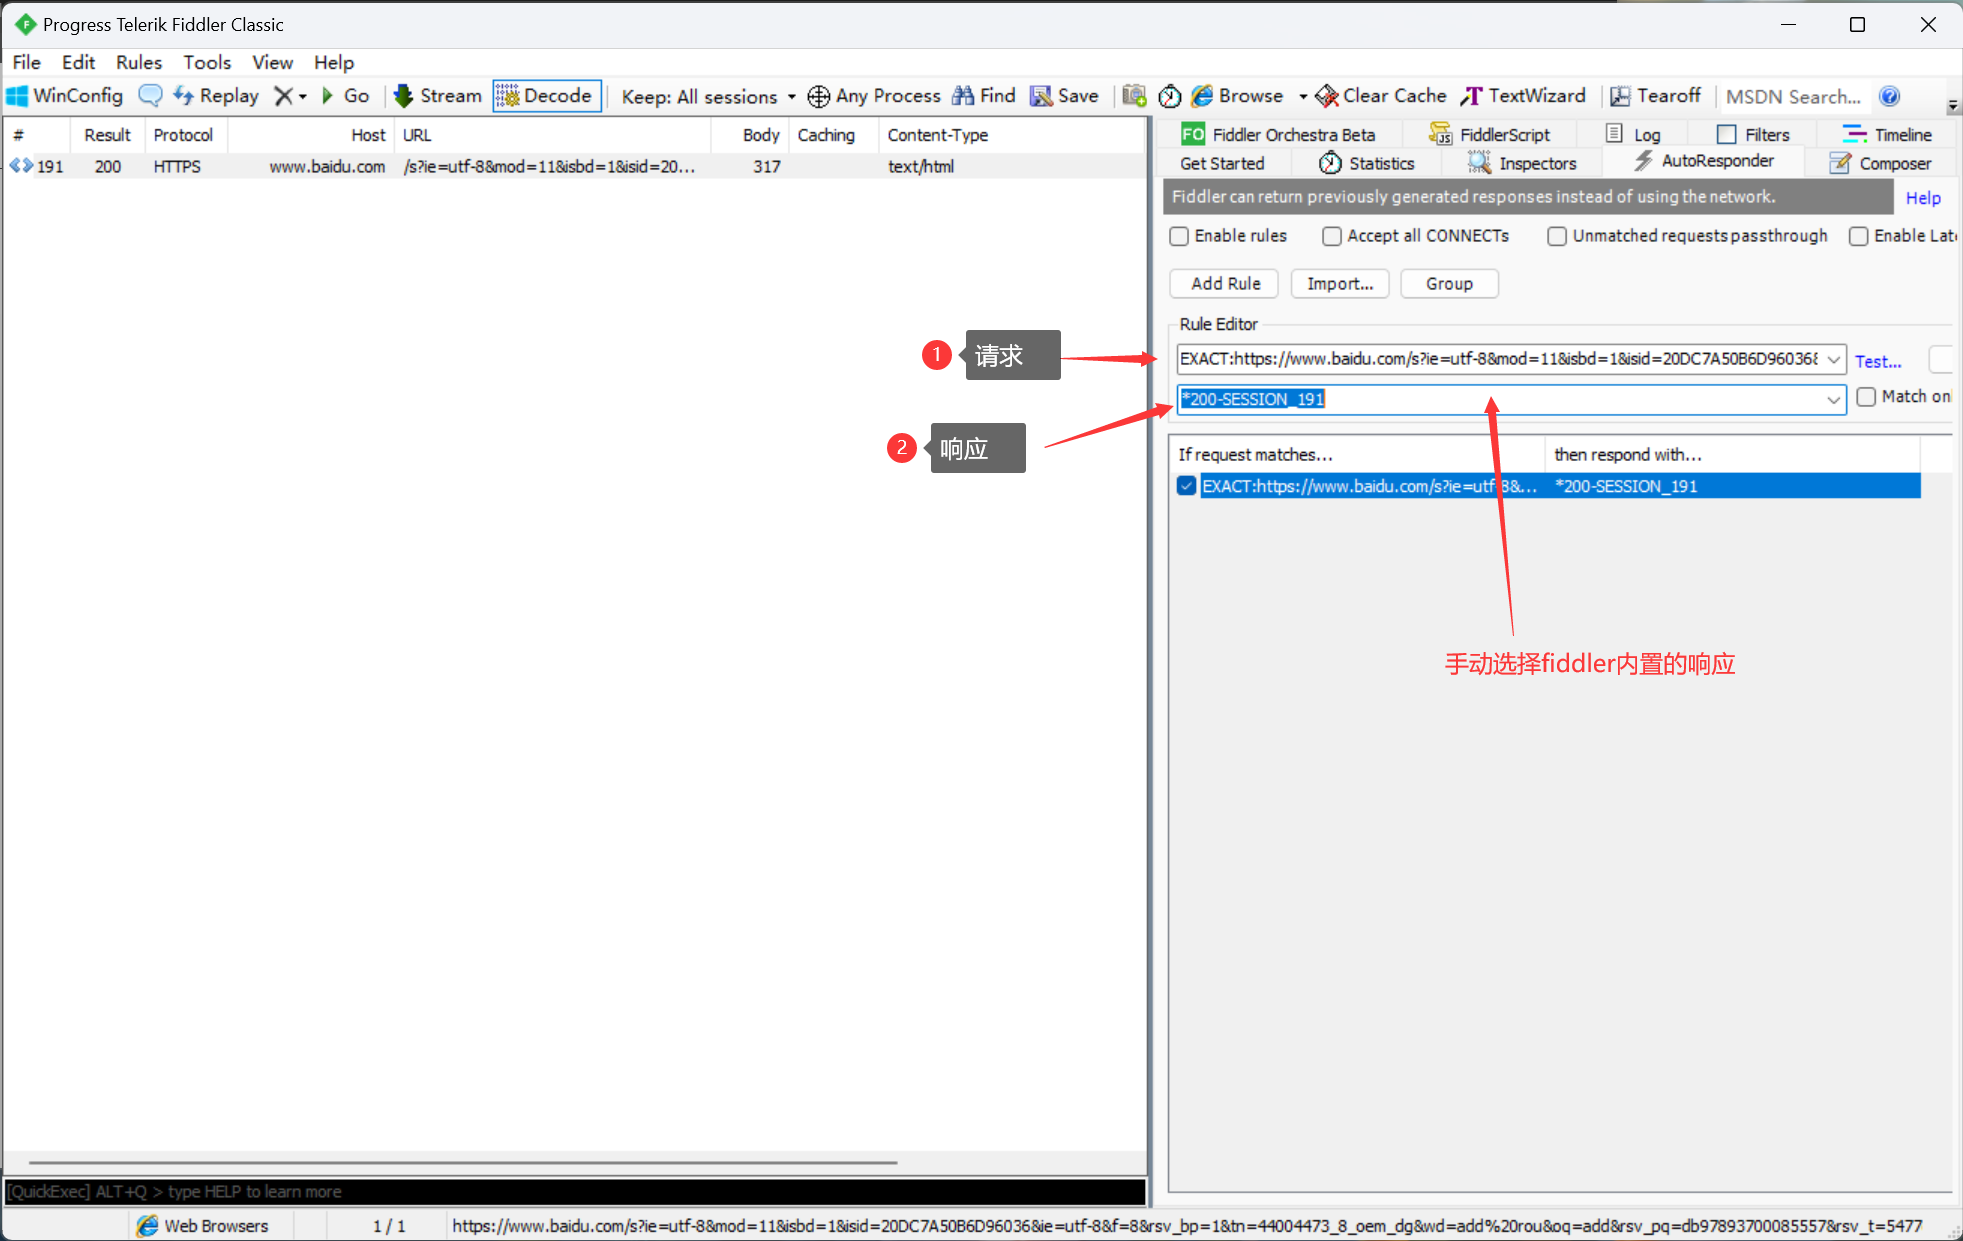This screenshot has height=1241, width=1963.
Task: Click the QuickExec command input box
Action: tap(575, 1191)
